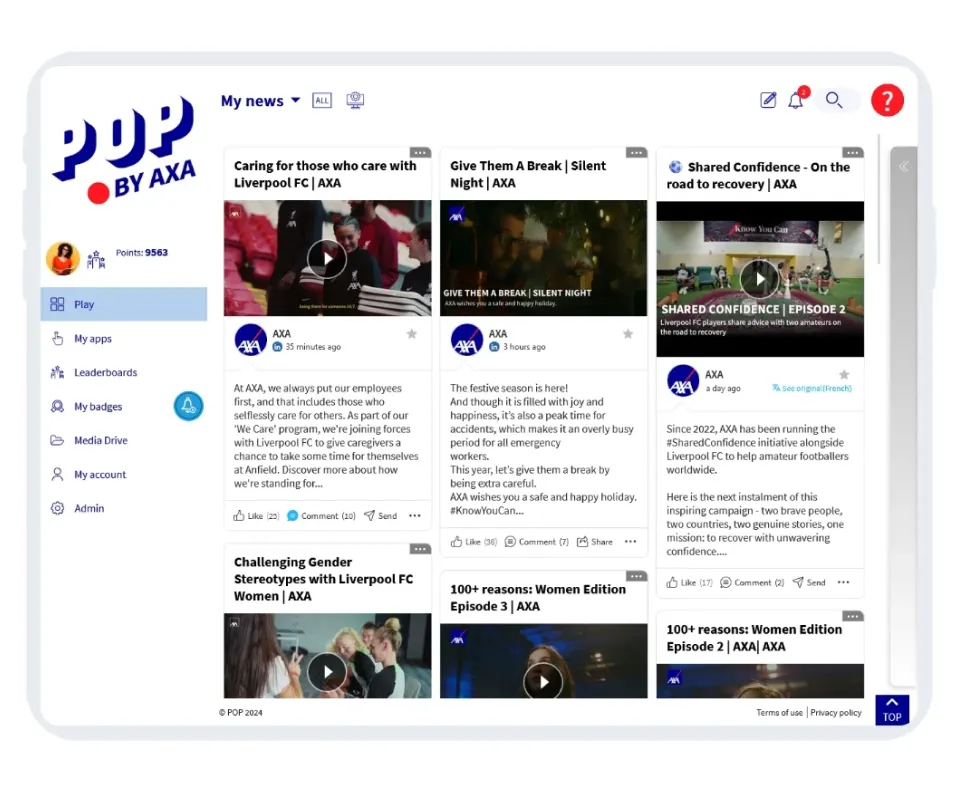Open help with red question mark
Viewport: 960px width, 788px height.
click(887, 100)
